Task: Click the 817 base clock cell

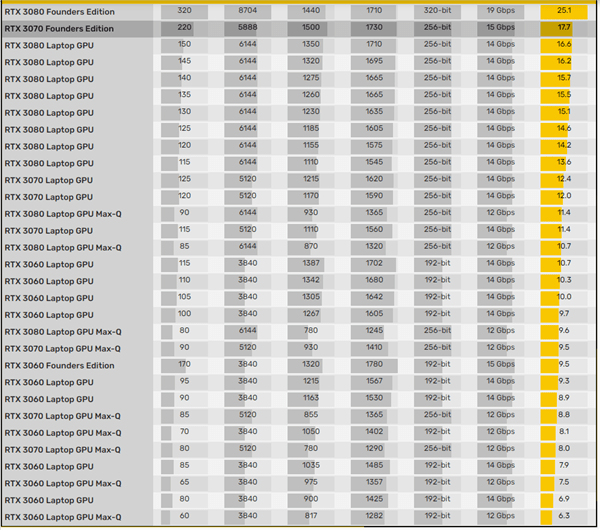Action: (311, 516)
